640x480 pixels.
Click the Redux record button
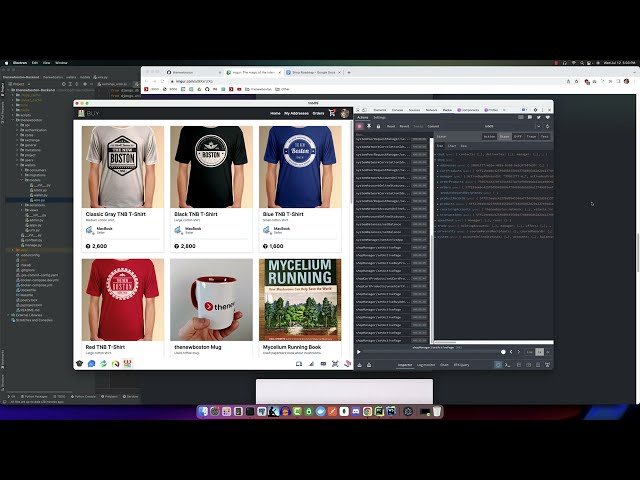pyautogui.click(x=360, y=127)
